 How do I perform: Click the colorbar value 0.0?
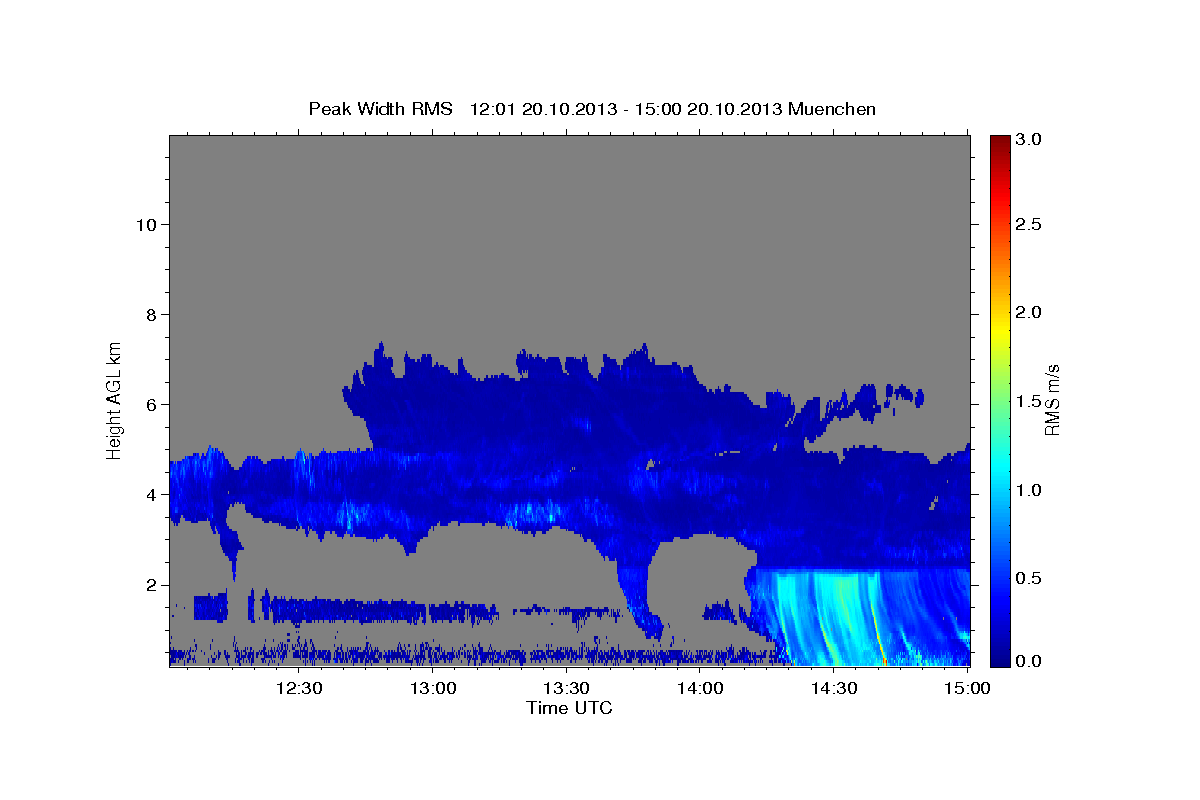pos(1030,661)
